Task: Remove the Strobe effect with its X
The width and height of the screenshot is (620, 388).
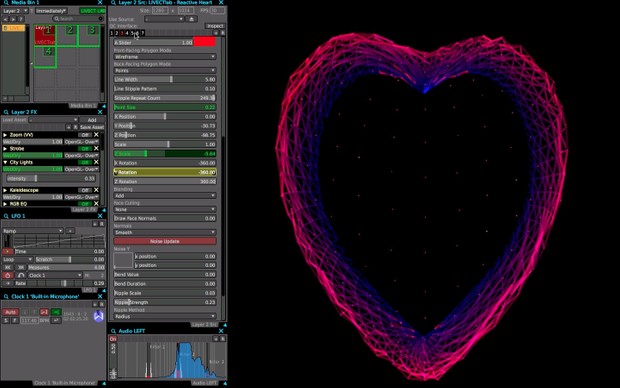Action: (96, 148)
